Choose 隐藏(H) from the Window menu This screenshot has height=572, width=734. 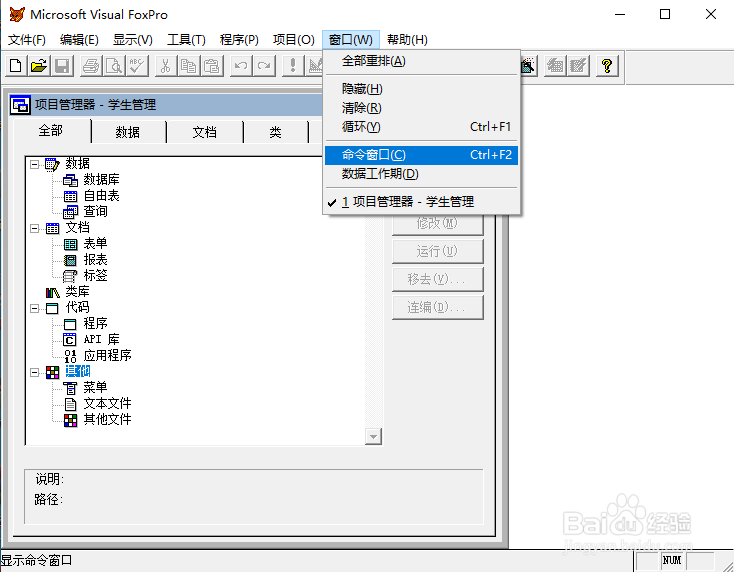(x=421, y=88)
